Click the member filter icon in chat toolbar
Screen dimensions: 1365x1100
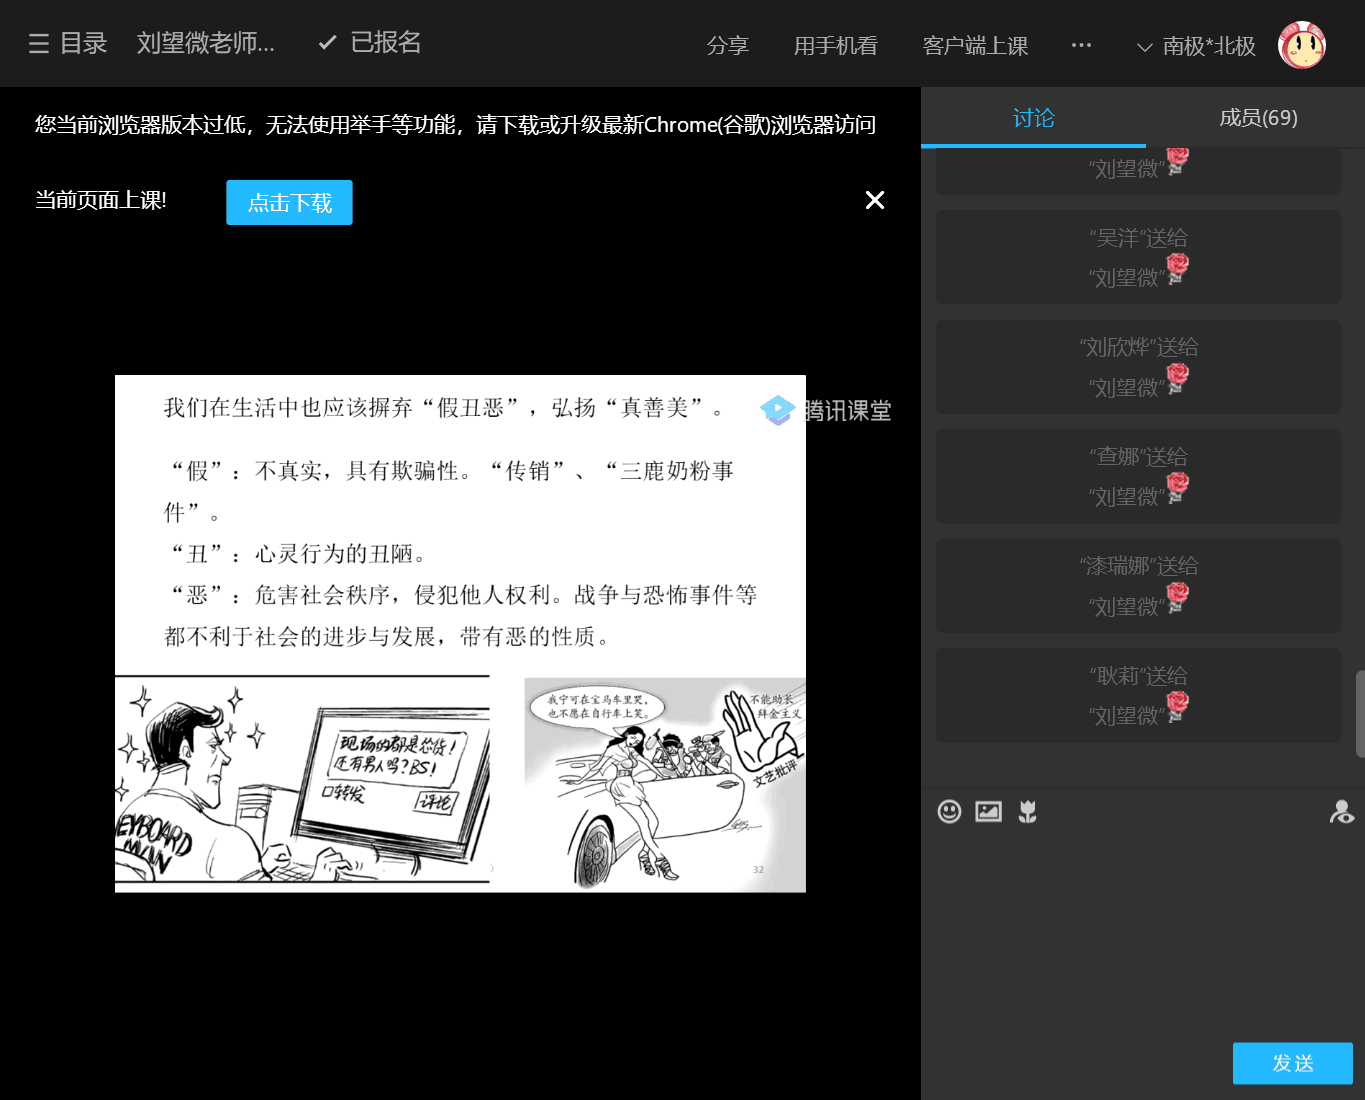click(x=1341, y=812)
